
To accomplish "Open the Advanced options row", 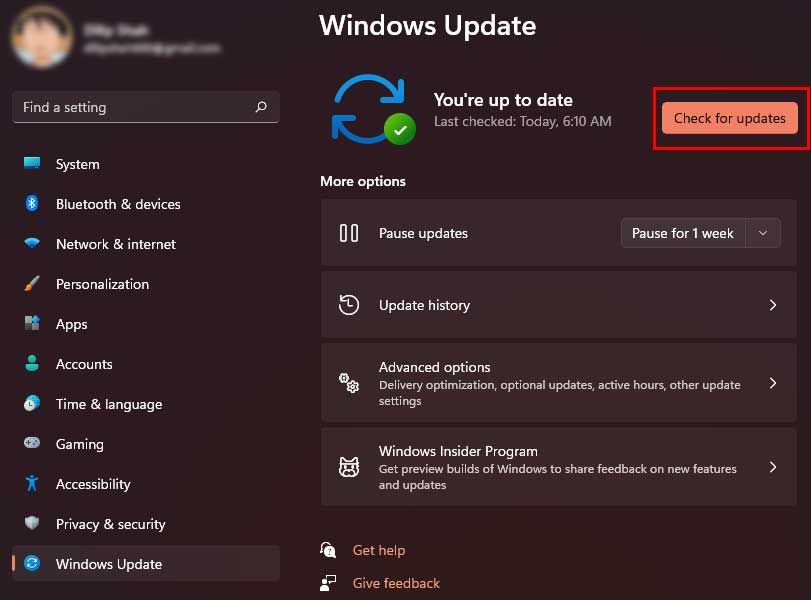I will point(559,383).
